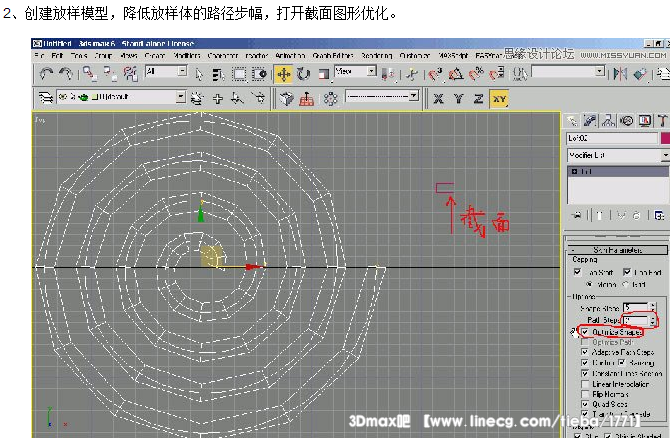
Task: Choose the Select Object arrow tool
Action: click(x=199, y=74)
